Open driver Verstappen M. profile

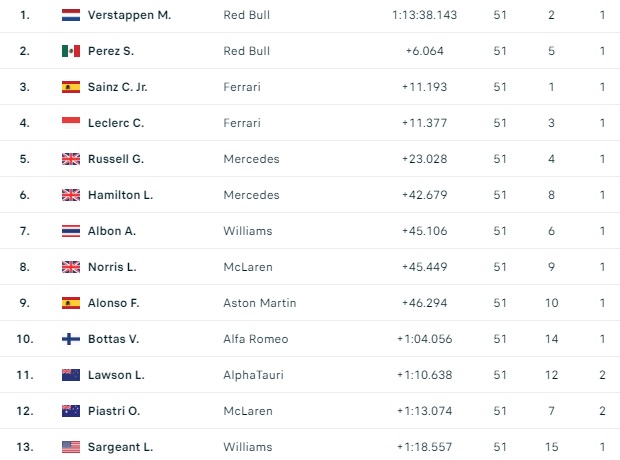click(129, 15)
